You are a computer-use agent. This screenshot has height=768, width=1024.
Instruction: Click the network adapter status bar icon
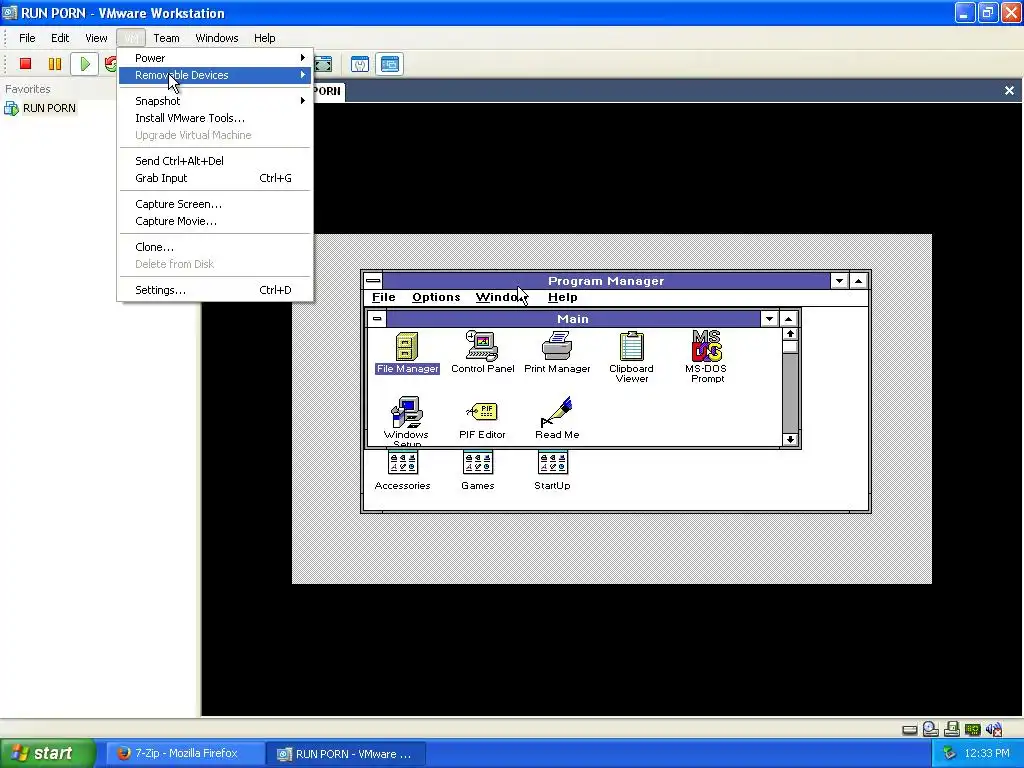point(972,729)
